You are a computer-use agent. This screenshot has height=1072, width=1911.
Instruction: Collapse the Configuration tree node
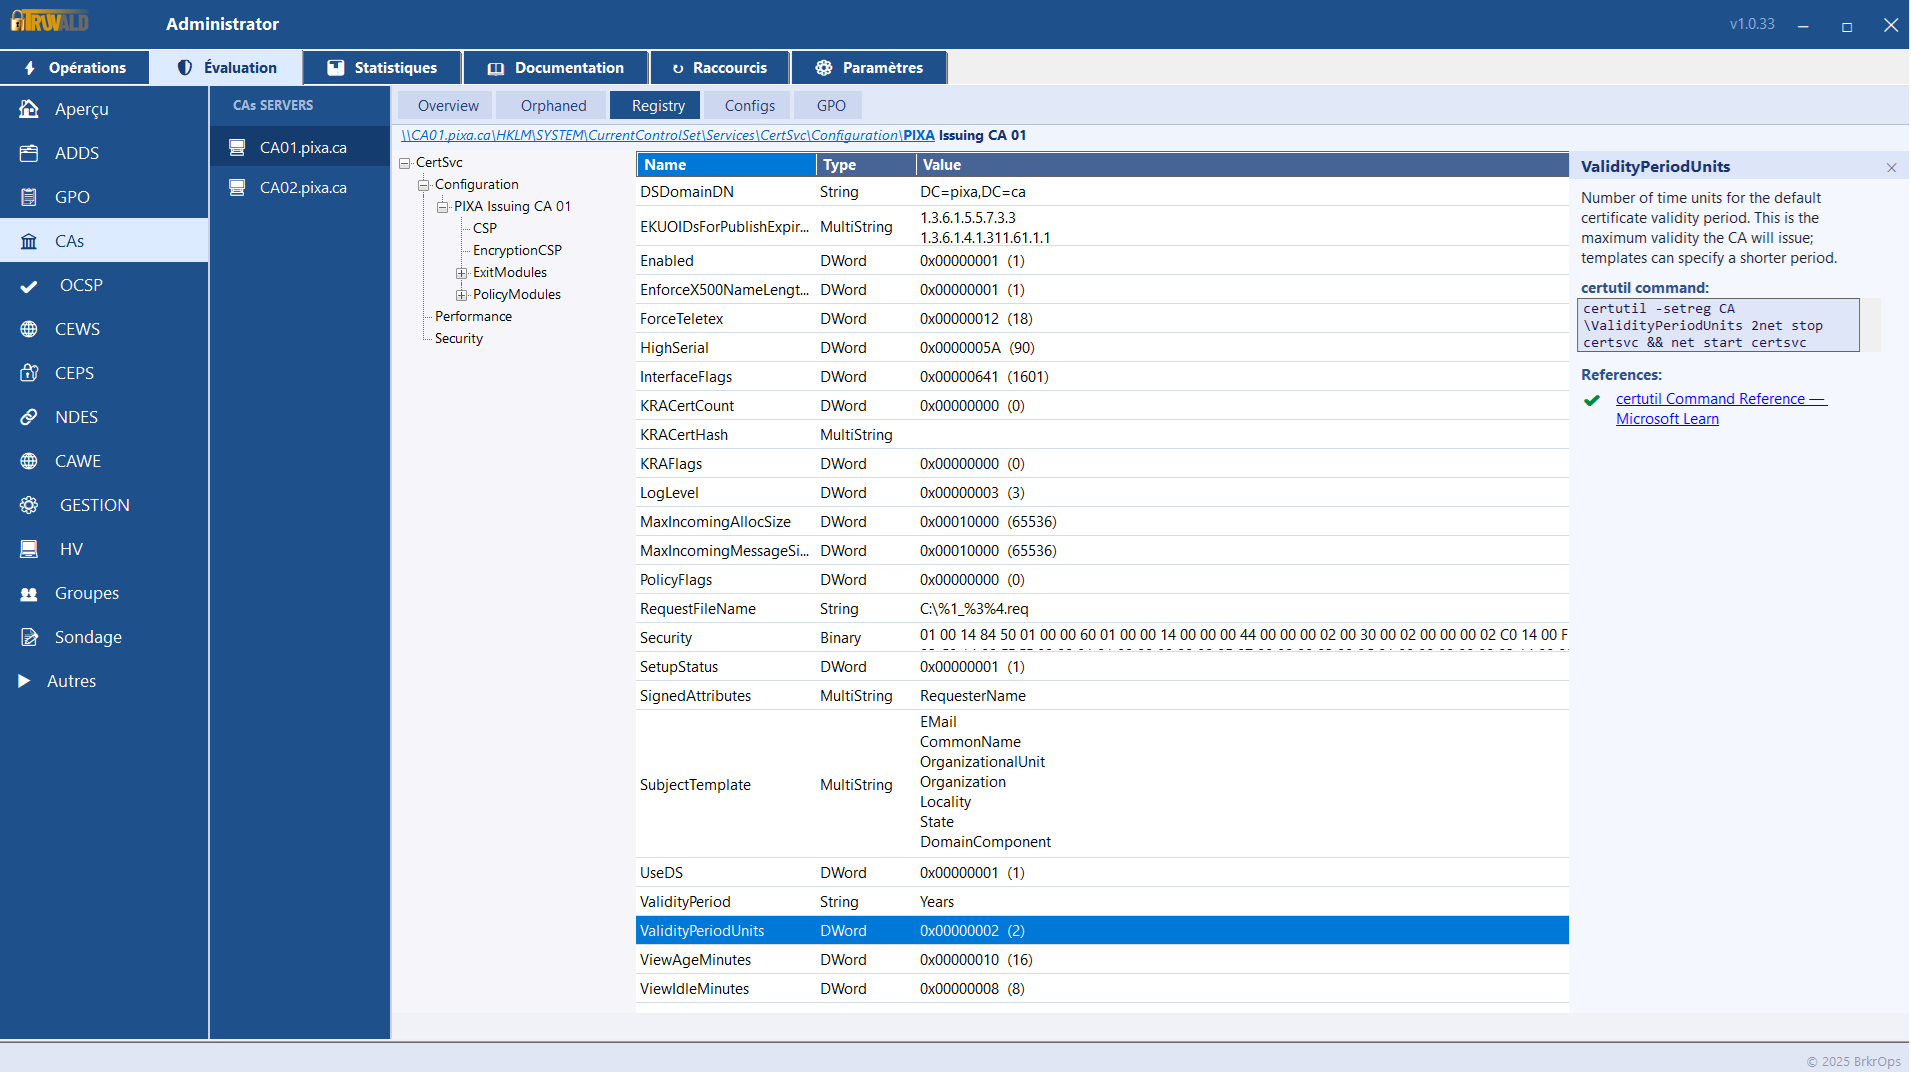(423, 185)
